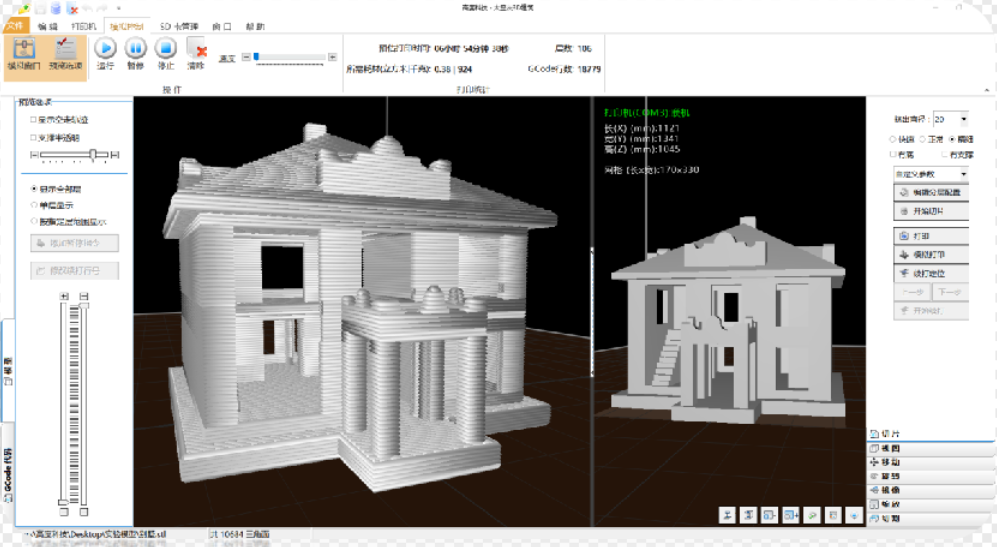Click the minus icon left of speed slider
This screenshot has width=997, height=547.
point(246,57)
